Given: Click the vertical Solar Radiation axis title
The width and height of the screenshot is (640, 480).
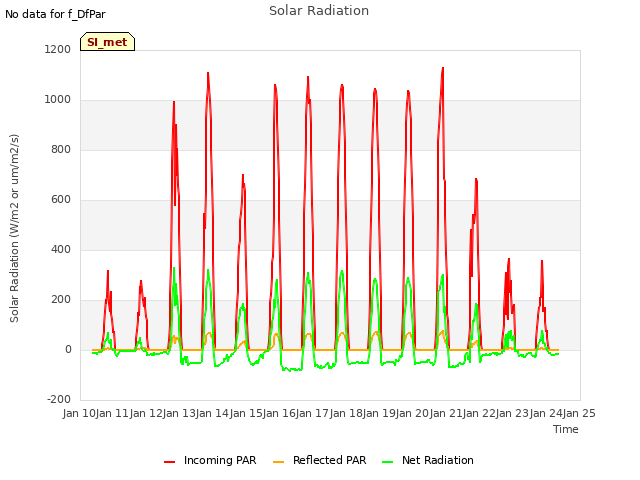Looking at the screenshot, I should (x=14, y=228).
